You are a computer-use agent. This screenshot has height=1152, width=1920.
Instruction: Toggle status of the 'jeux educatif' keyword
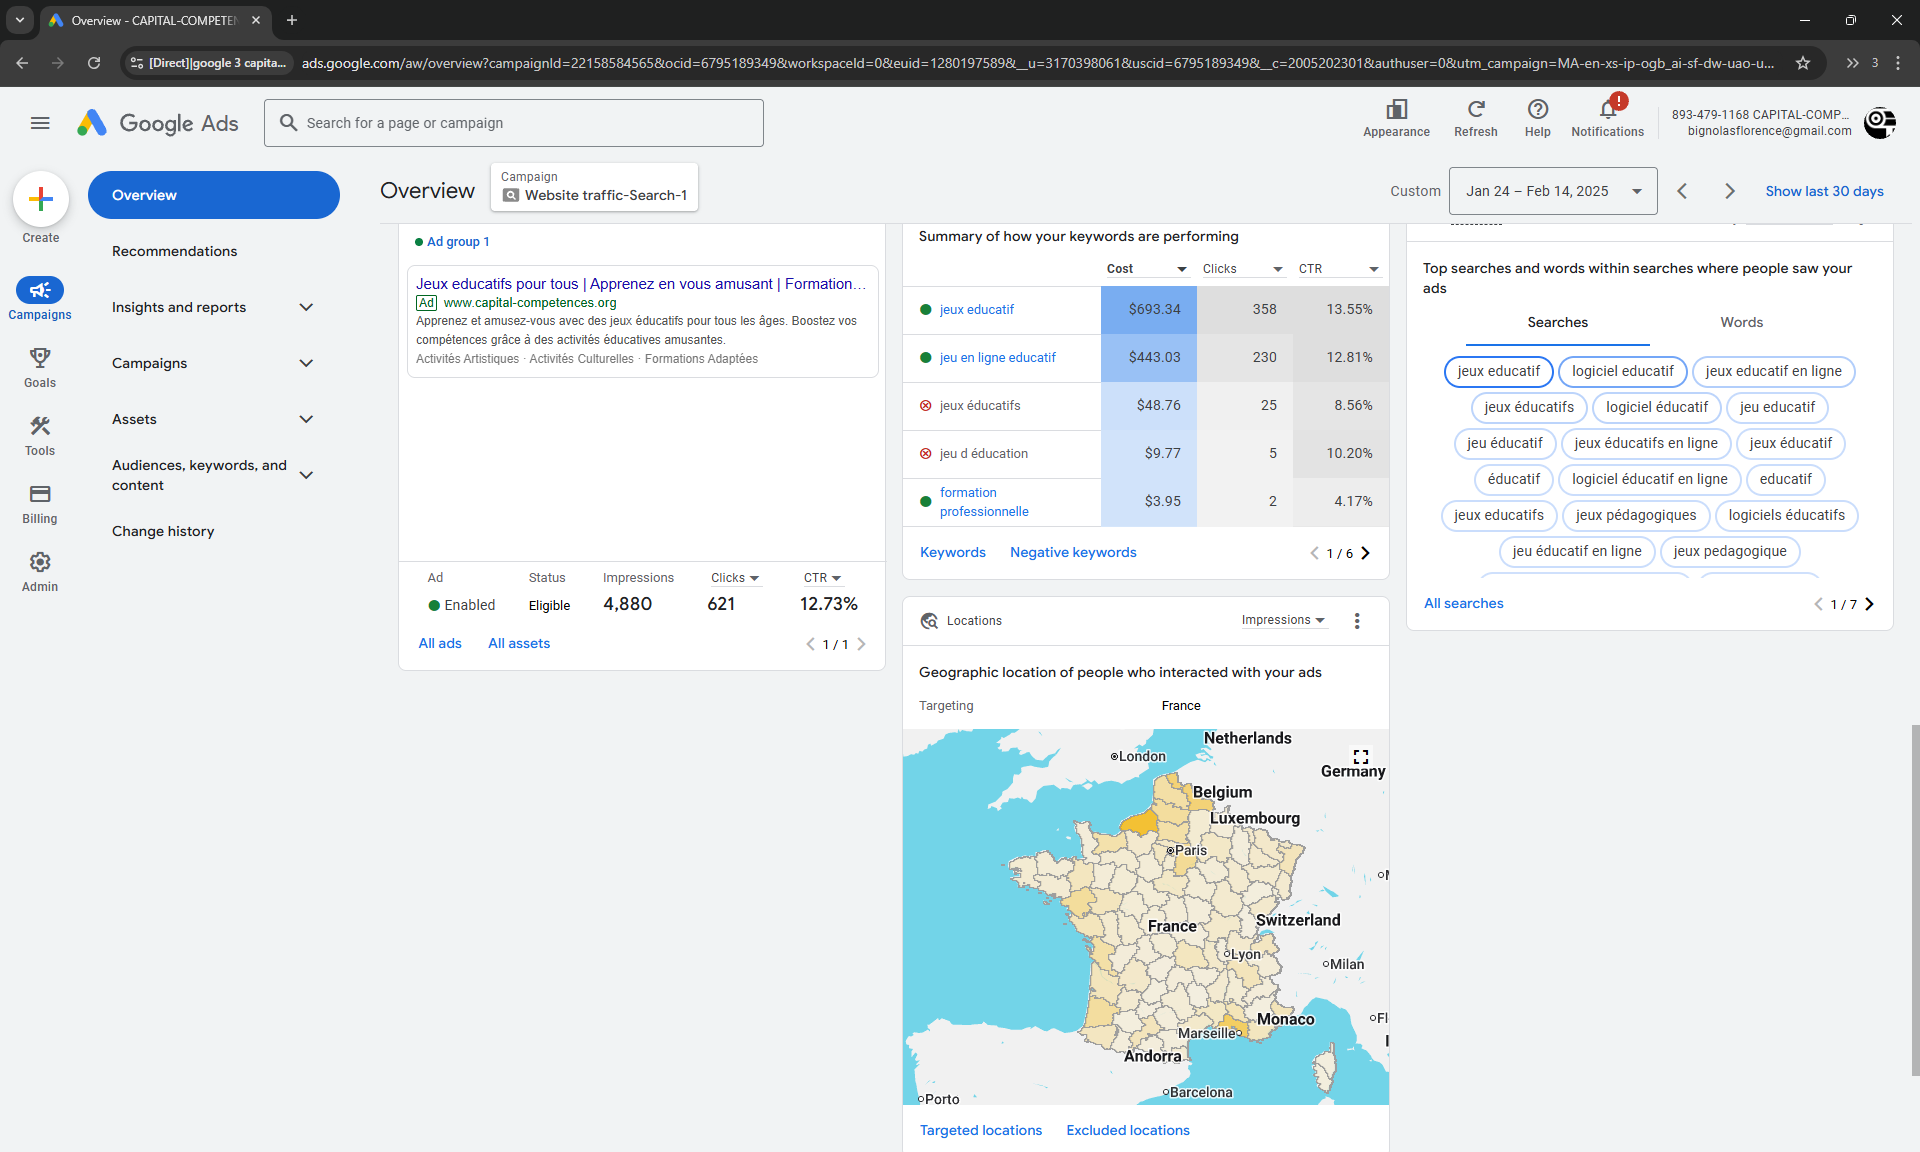click(x=925, y=309)
